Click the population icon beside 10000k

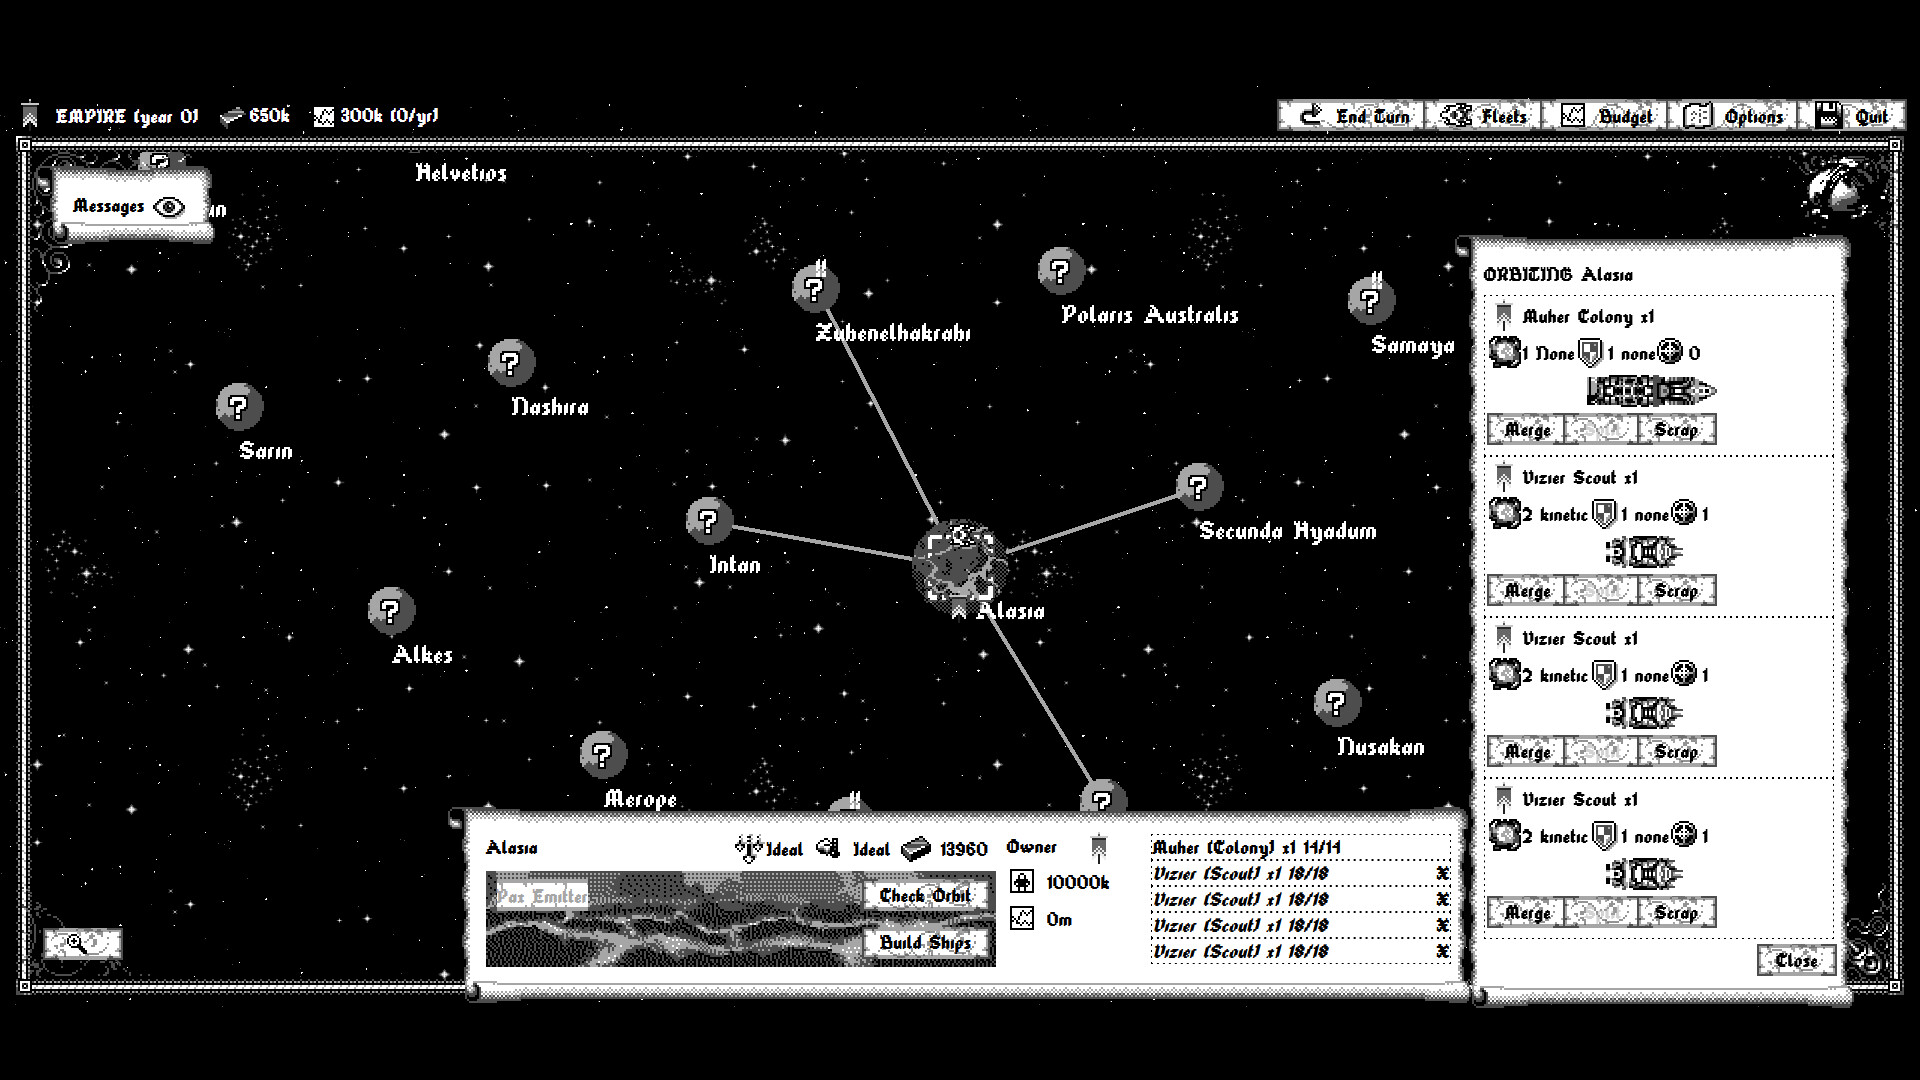[x=1021, y=883]
